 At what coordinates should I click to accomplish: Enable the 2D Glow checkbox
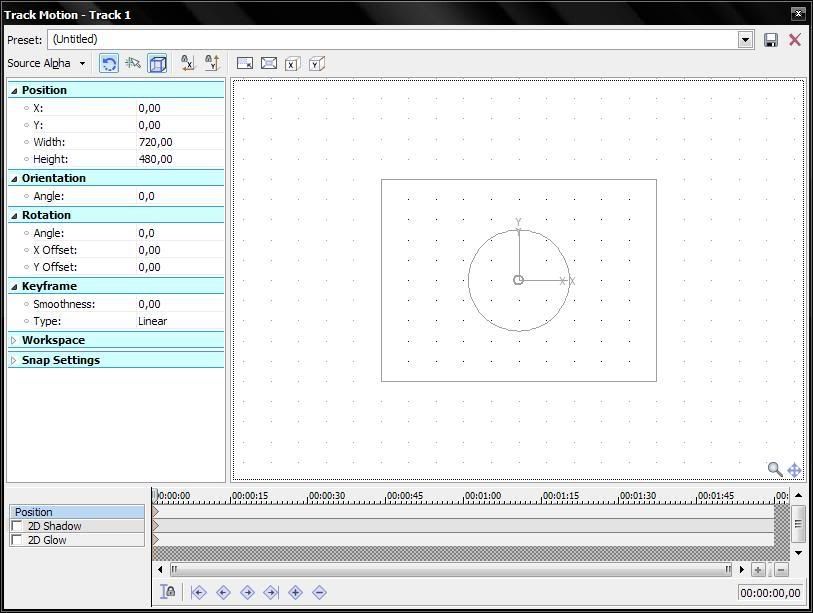[x=17, y=540]
